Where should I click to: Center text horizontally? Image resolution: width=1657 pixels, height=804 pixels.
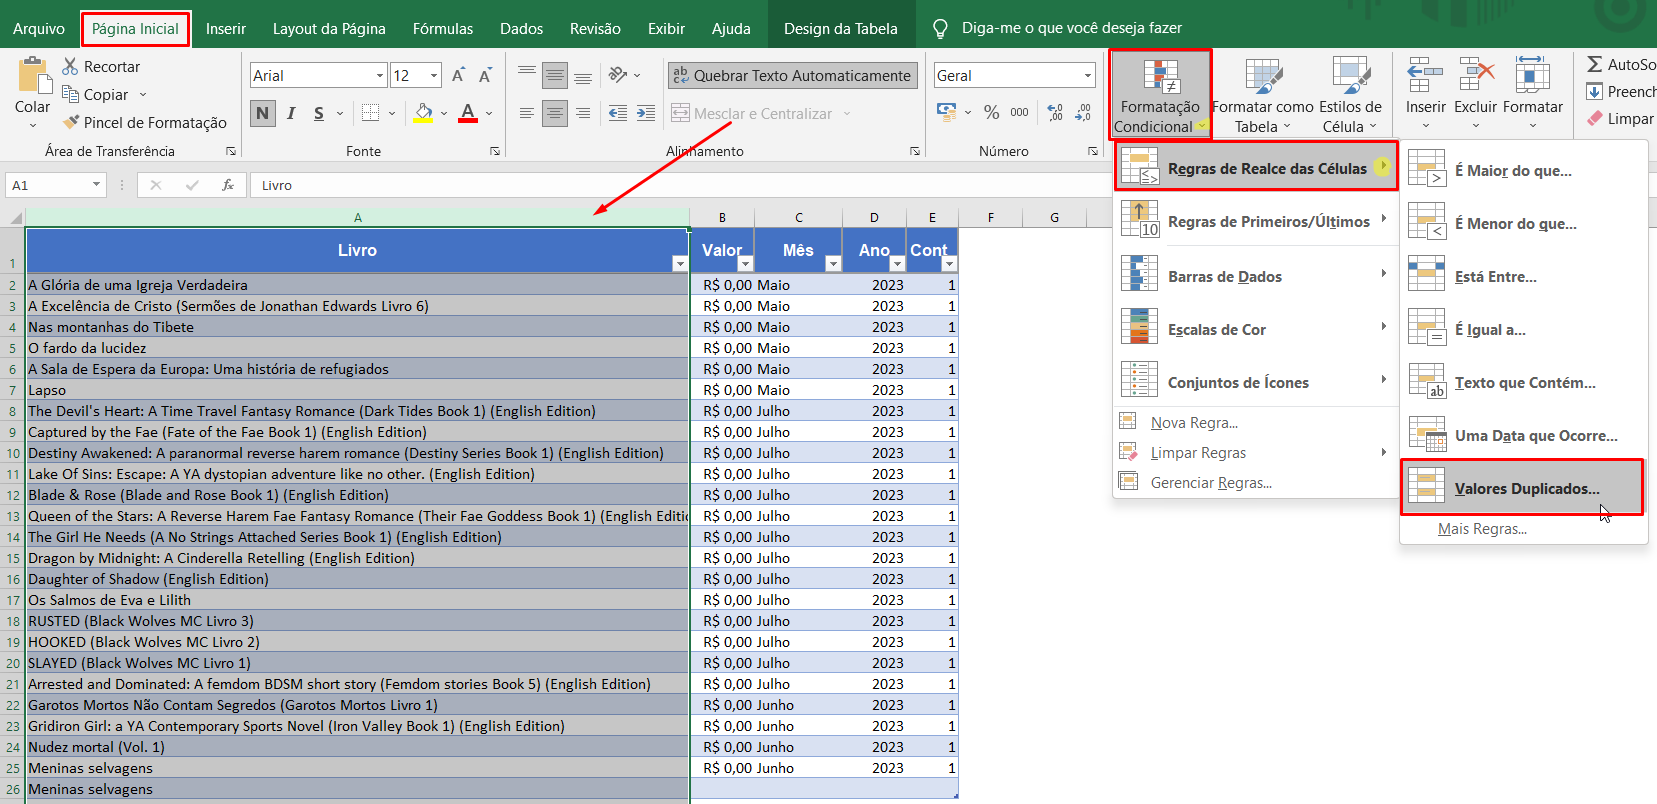coord(555,113)
